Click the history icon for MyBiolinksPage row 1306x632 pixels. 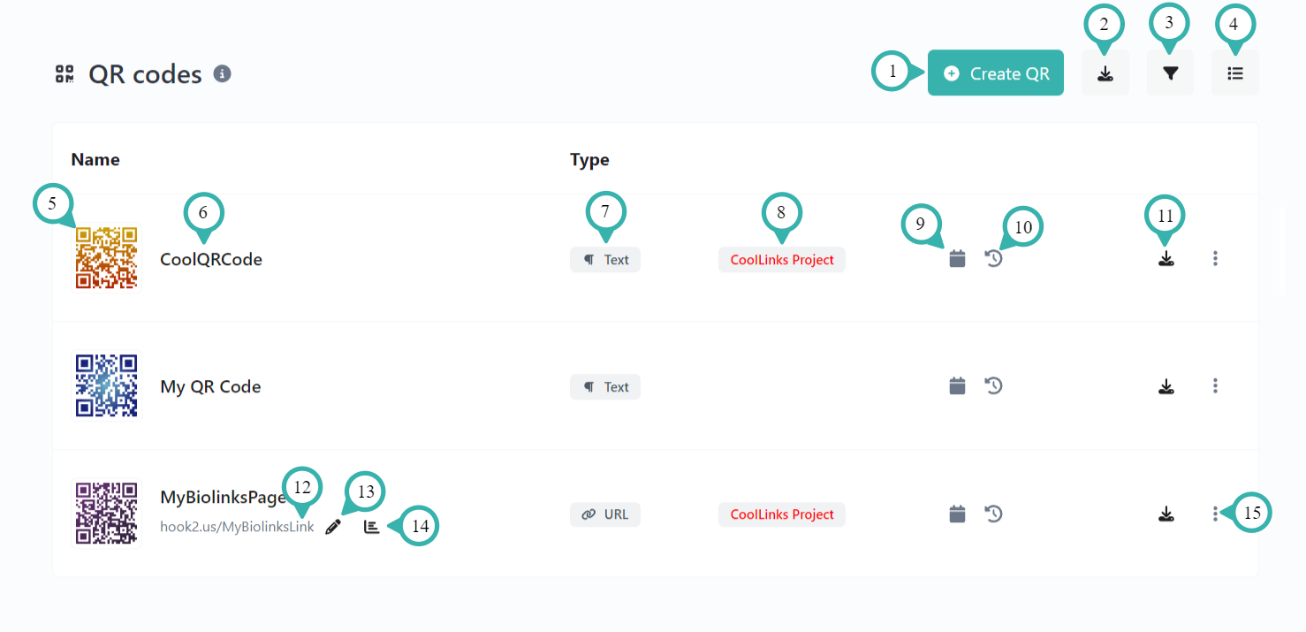pyautogui.click(x=993, y=513)
